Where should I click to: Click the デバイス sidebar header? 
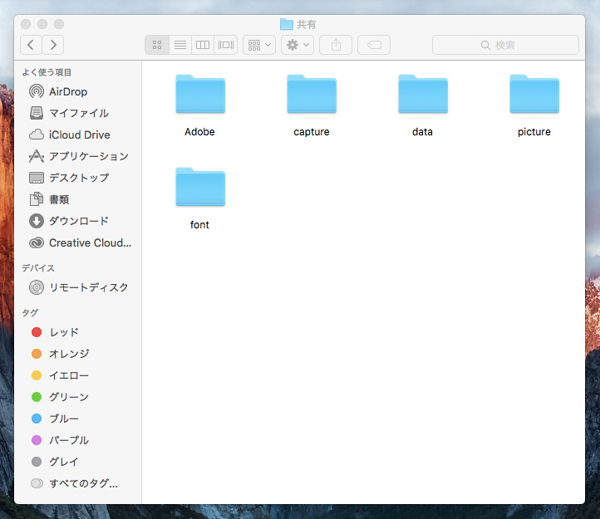[x=38, y=268]
